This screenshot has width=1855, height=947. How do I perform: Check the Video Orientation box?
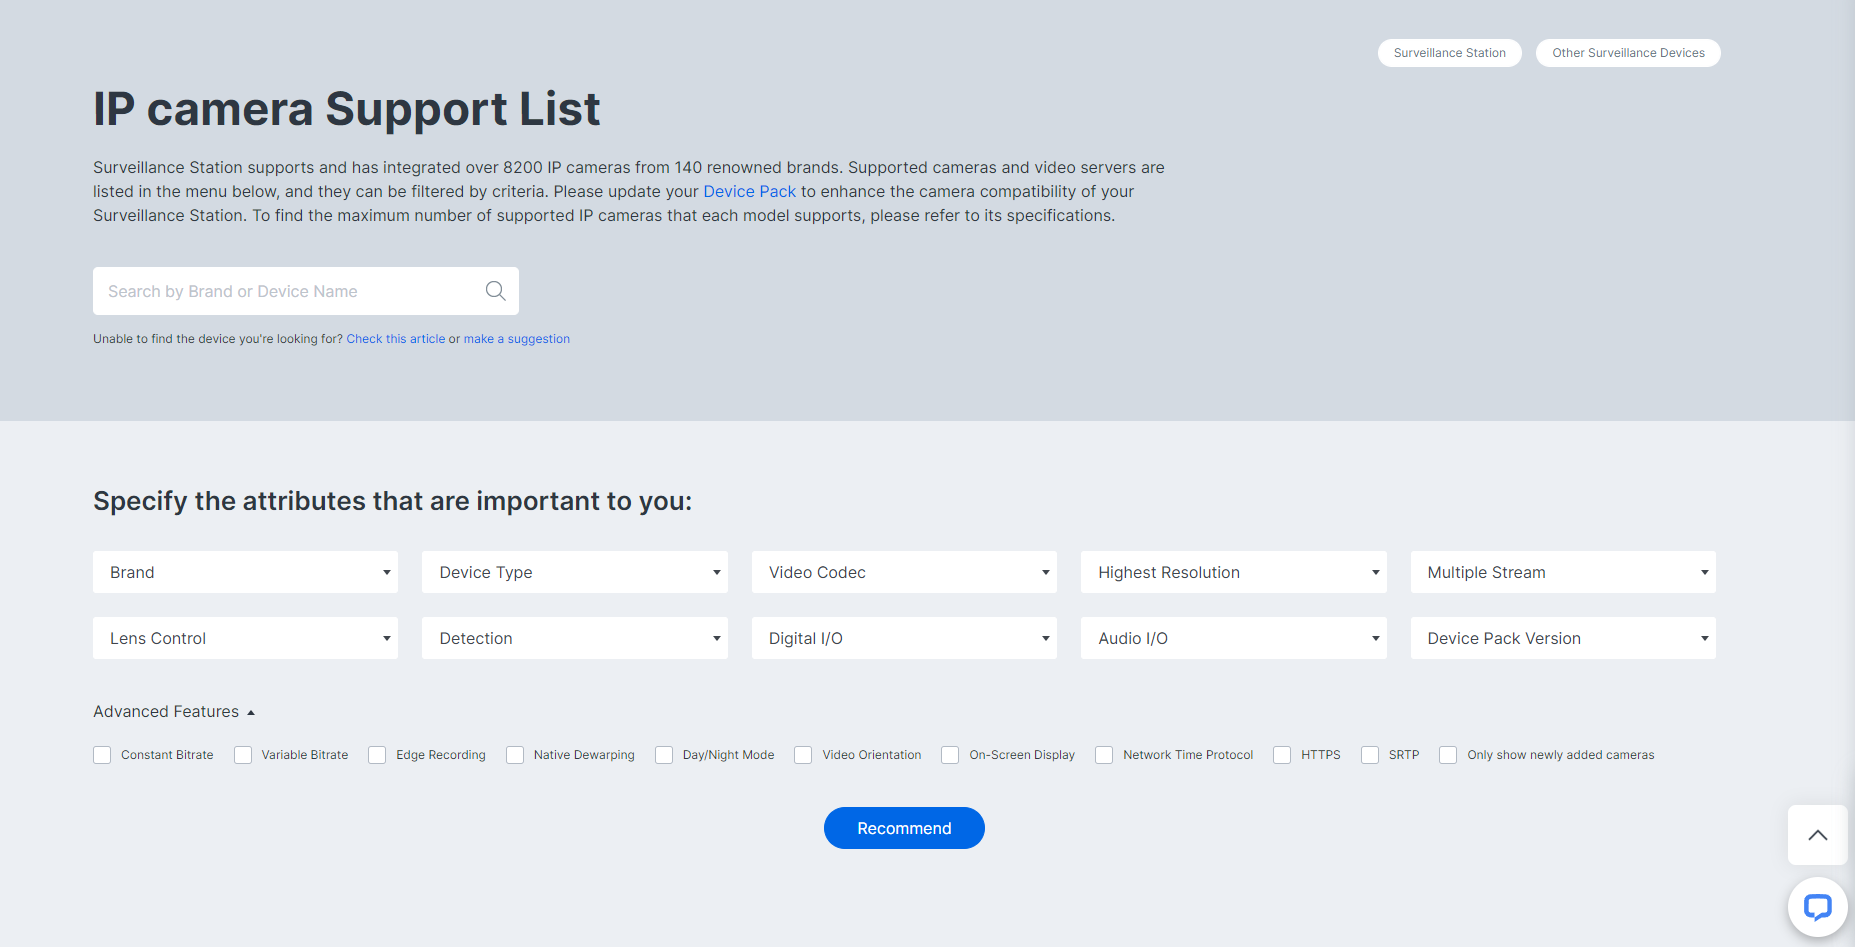(x=803, y=755)
